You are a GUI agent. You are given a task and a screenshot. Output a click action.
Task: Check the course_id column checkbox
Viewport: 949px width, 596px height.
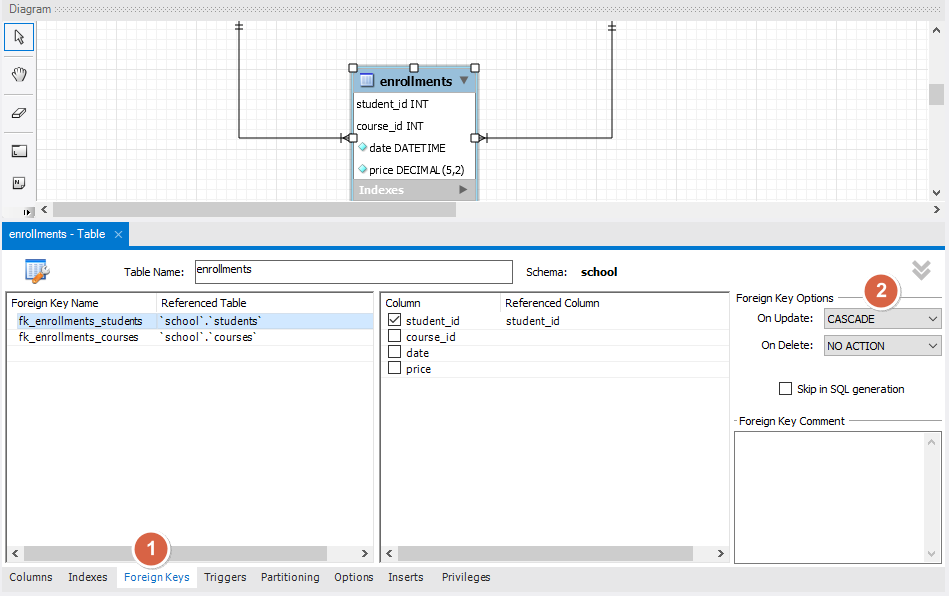394,337
